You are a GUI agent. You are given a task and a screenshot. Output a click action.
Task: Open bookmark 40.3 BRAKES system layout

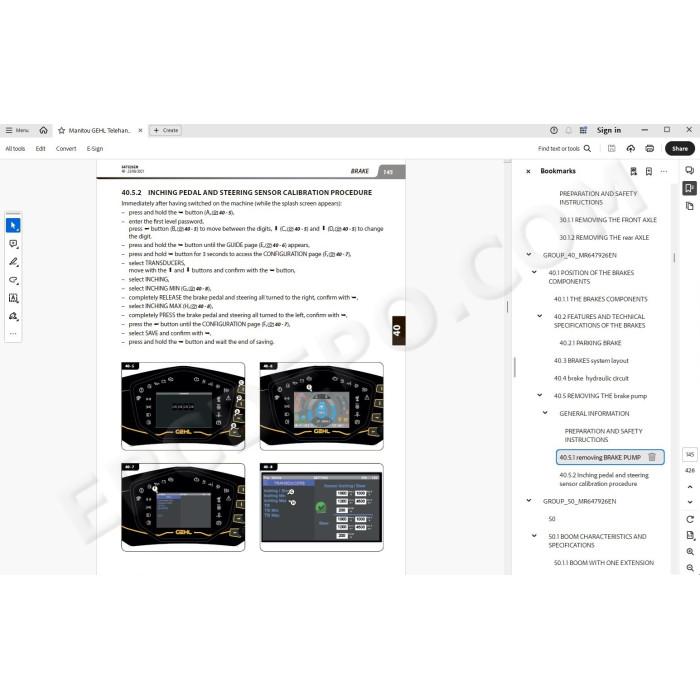point(591,360)
